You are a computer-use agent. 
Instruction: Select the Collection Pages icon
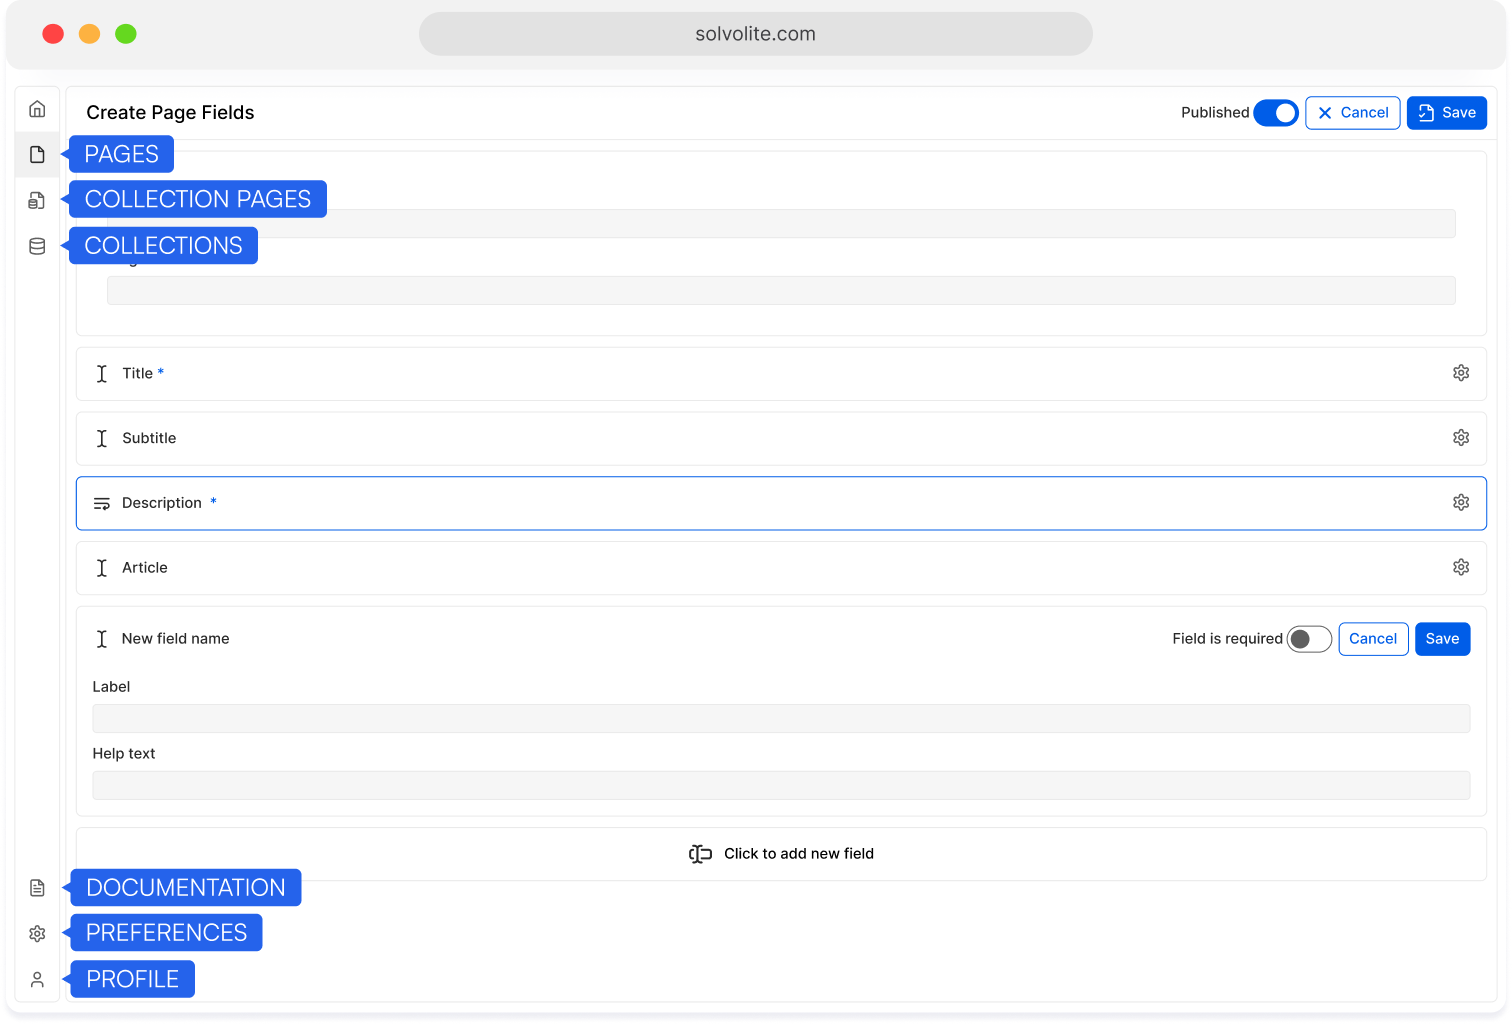(x=37, y=200)
